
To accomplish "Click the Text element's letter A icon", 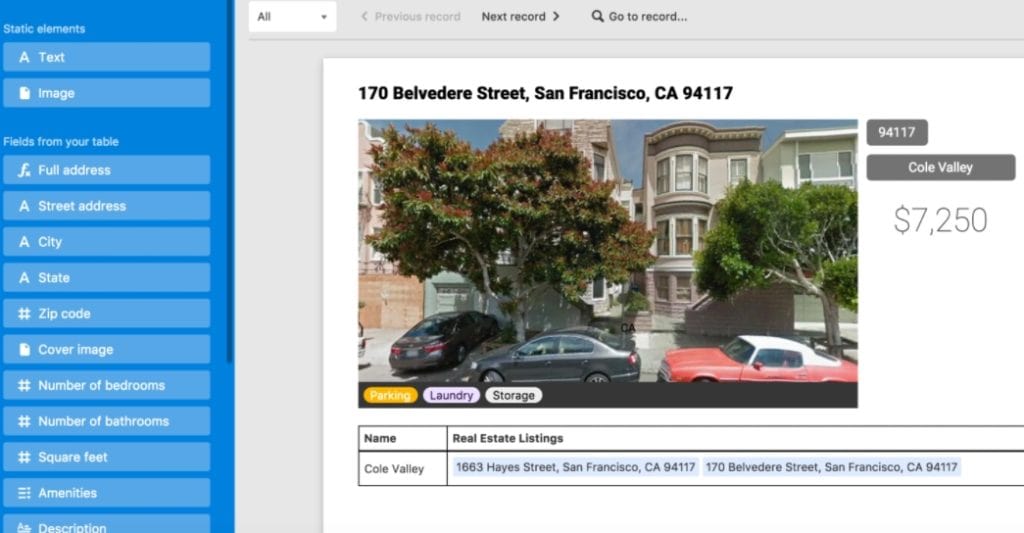I will tap(24, 57).
